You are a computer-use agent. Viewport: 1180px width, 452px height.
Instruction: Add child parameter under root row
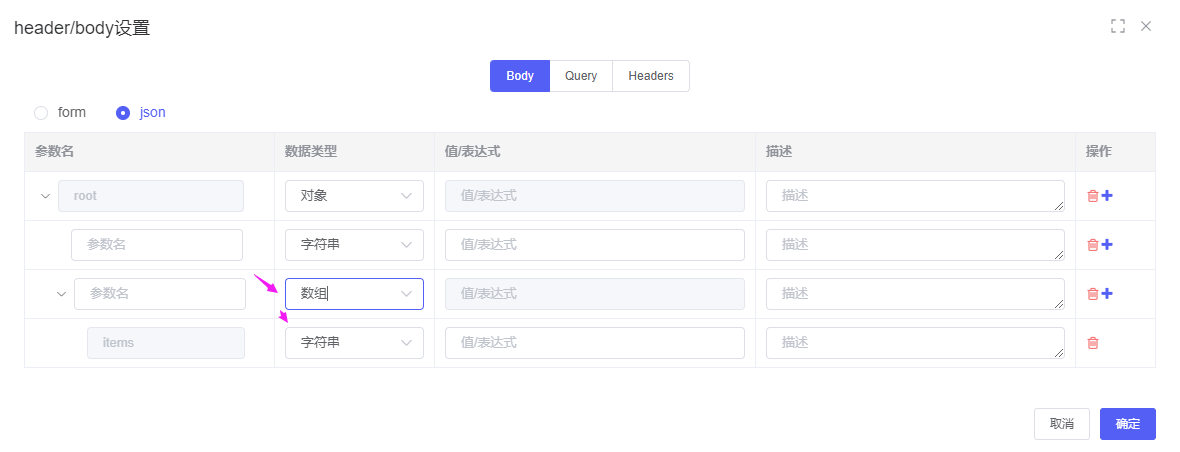[1107, 196]
